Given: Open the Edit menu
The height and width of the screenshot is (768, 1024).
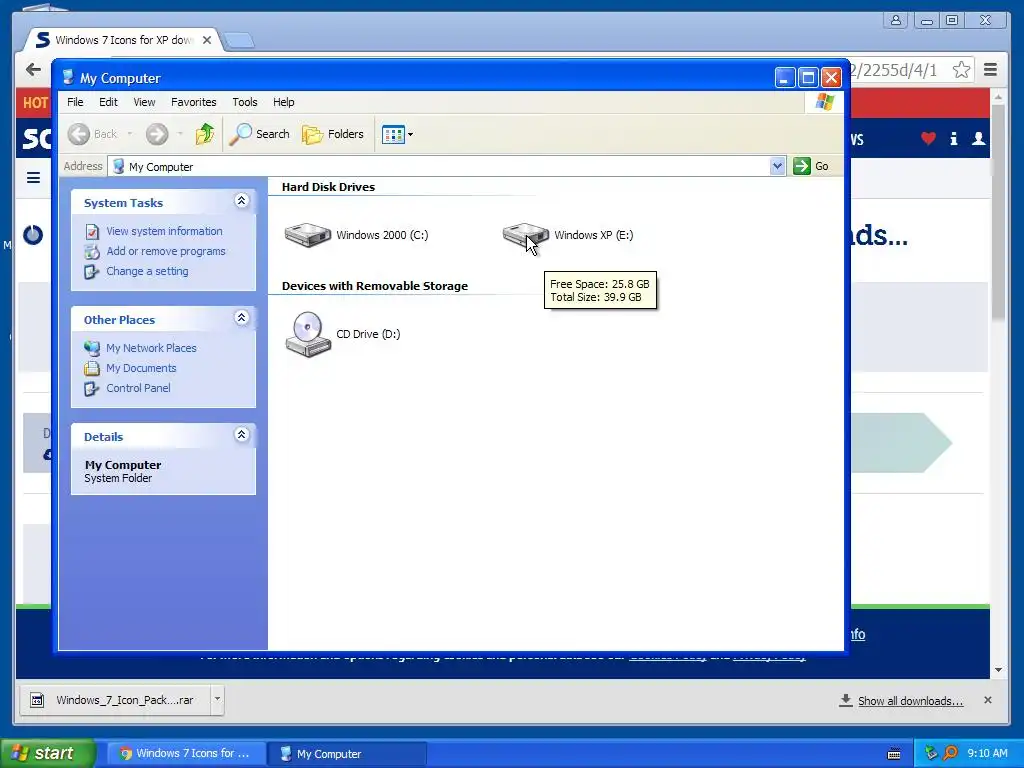Looking at the screenshot, I should 108,102.
